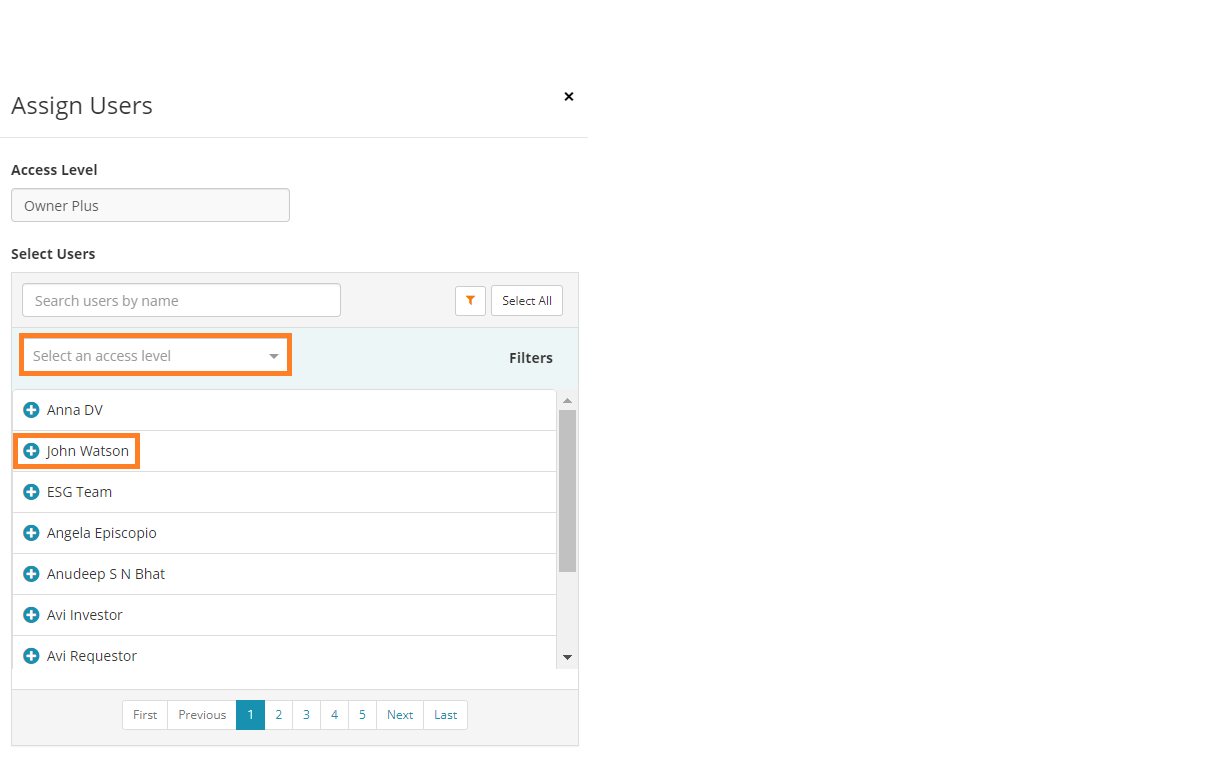Add Avi Requestor with the plus icon
The height and width of the screenshot is (782, 1208).
click(31, 656)
